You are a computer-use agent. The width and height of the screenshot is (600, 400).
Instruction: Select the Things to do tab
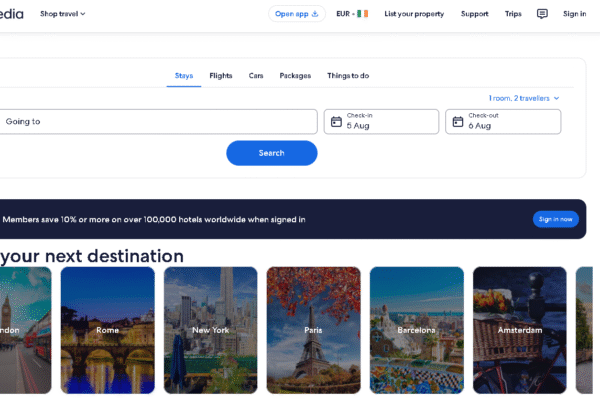[x=348, y=76]
